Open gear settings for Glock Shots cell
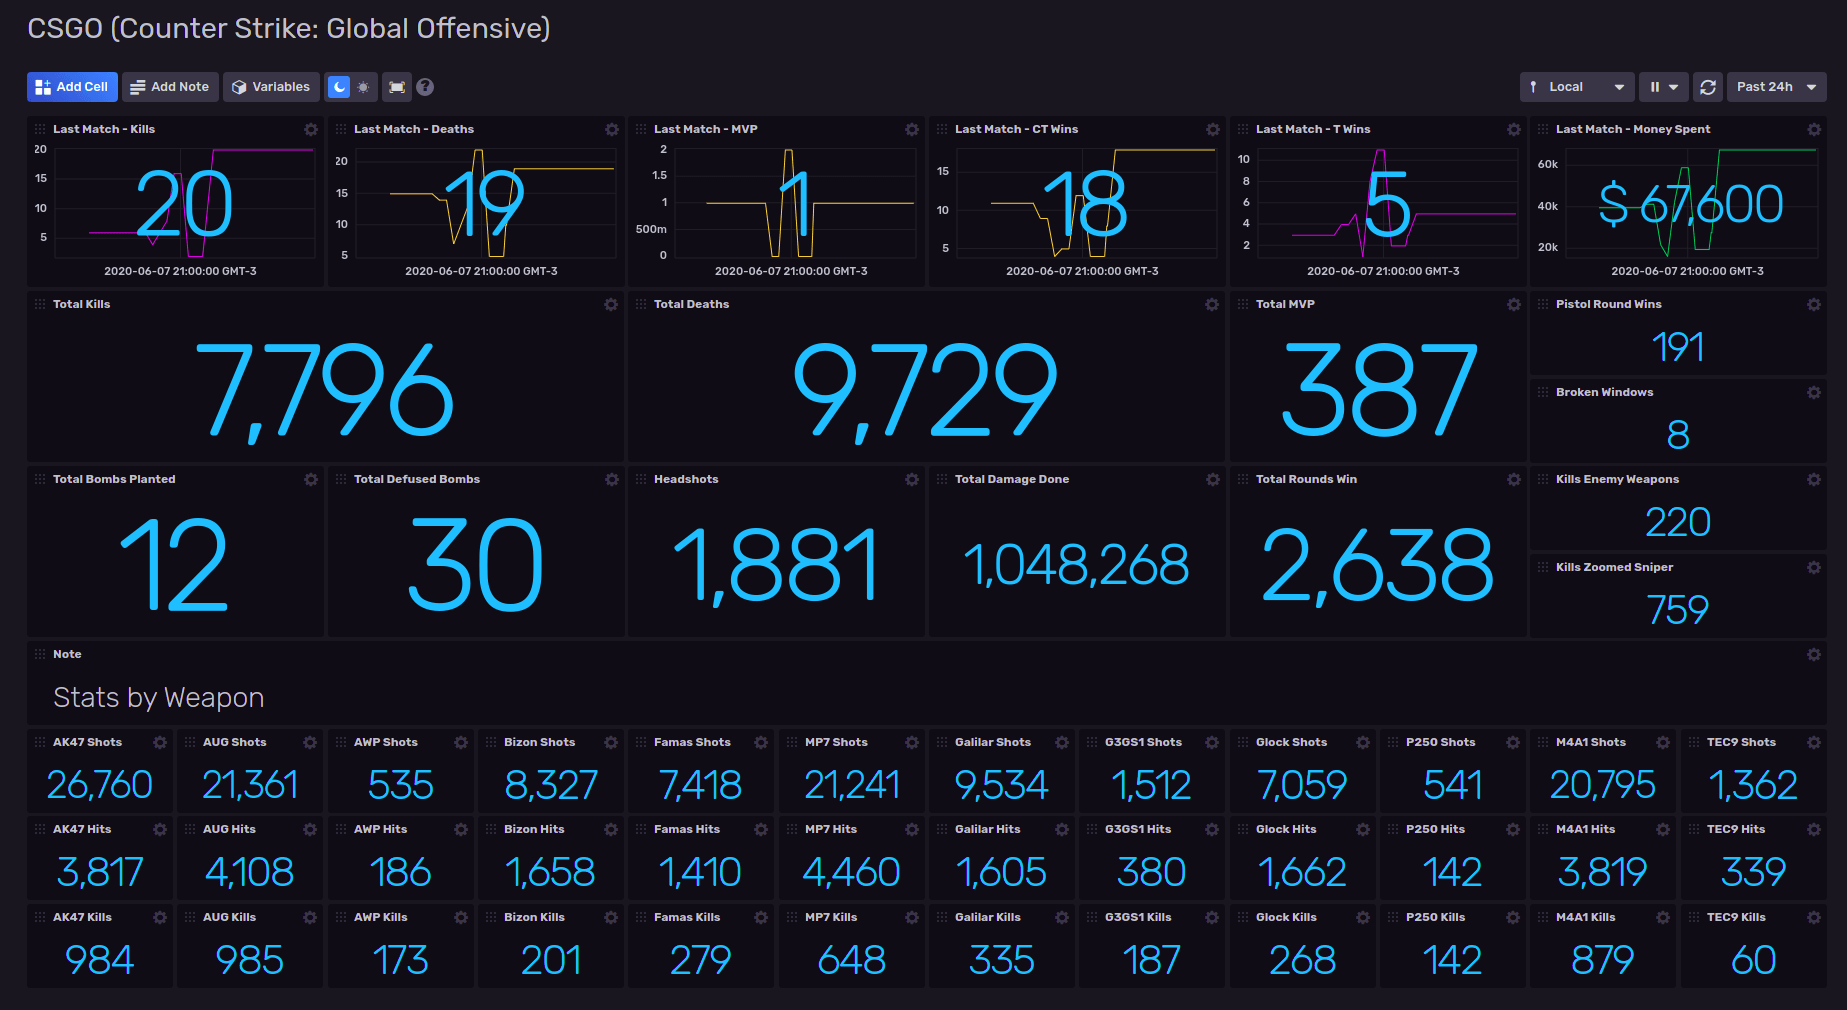1847x1010 pixels. click(x=1363, y=742)
